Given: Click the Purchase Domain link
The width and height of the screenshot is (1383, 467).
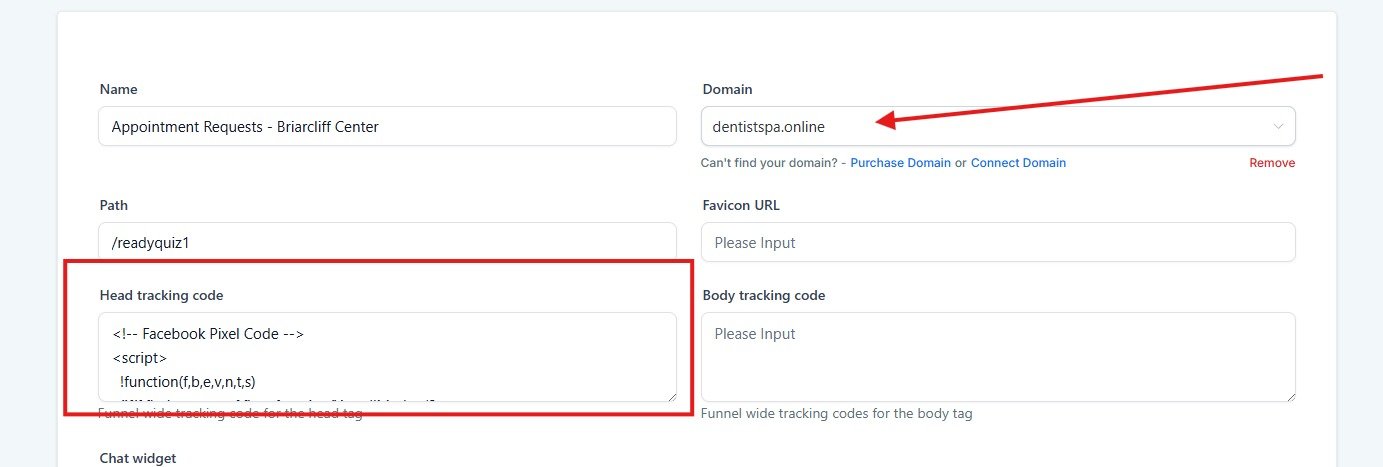Looking at the screenshot, I should (x=900, y=163).
